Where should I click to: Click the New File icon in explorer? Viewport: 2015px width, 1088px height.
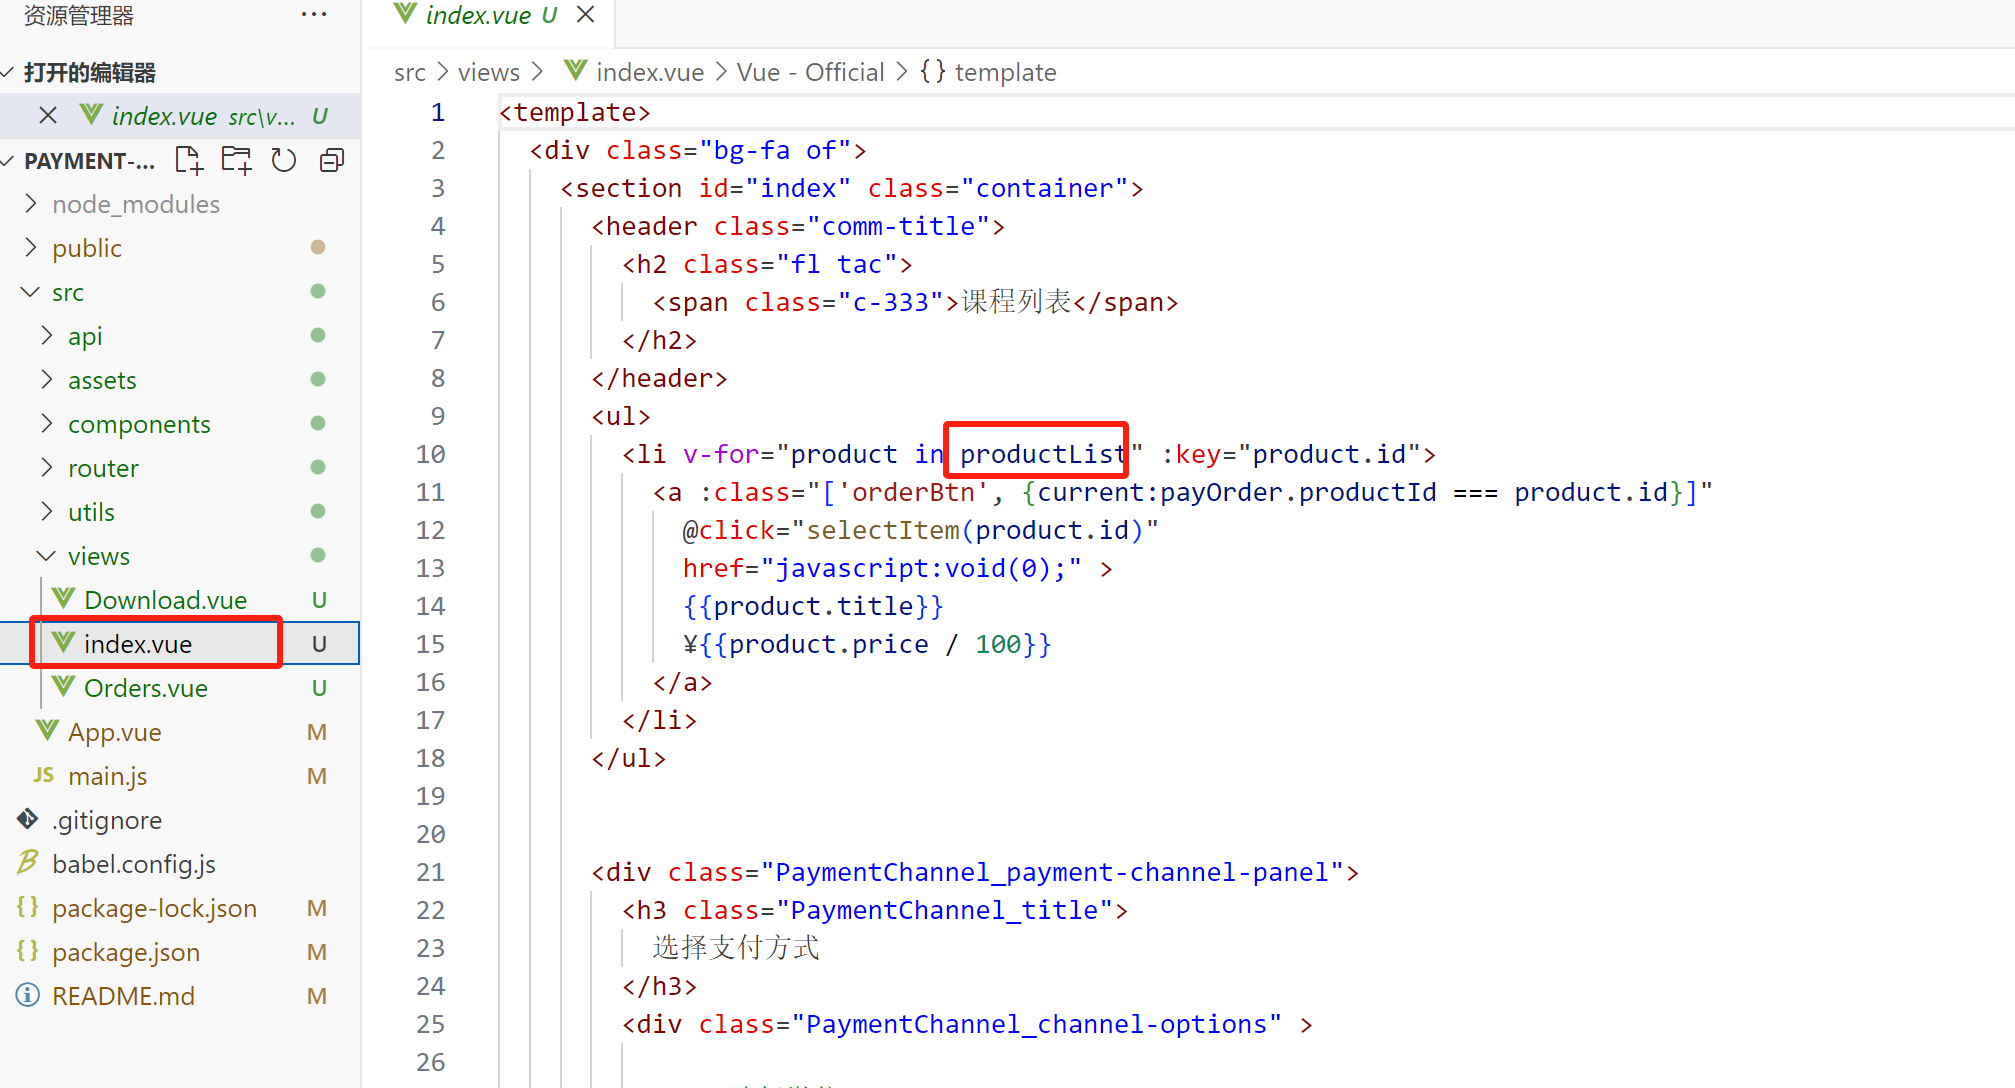coord(188,160)
